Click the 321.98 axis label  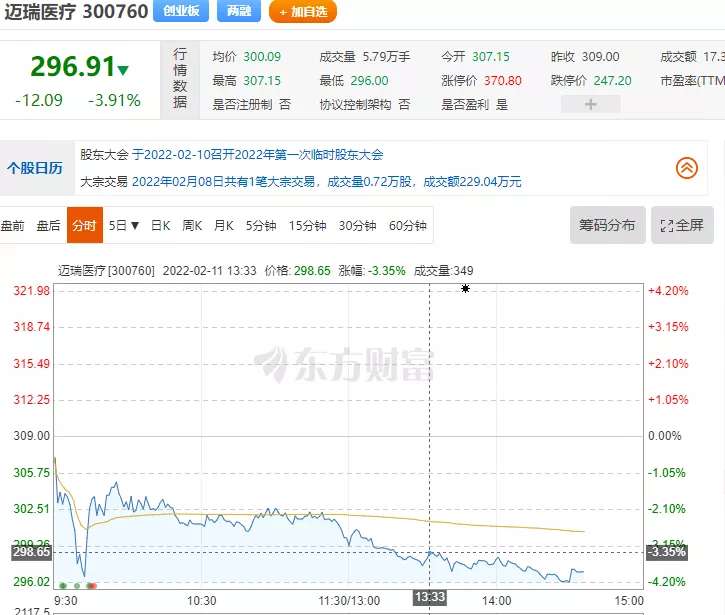click(31, 291)
